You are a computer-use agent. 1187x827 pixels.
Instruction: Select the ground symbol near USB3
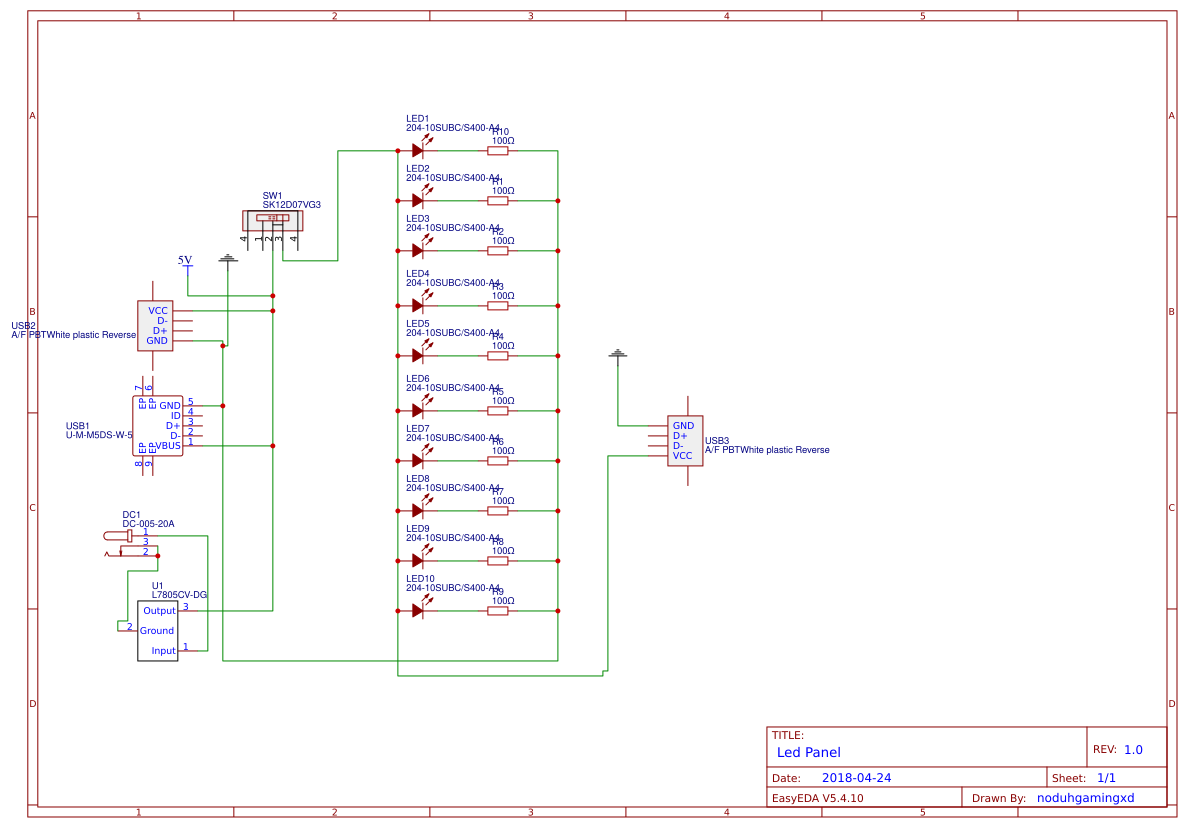point(618,355)
